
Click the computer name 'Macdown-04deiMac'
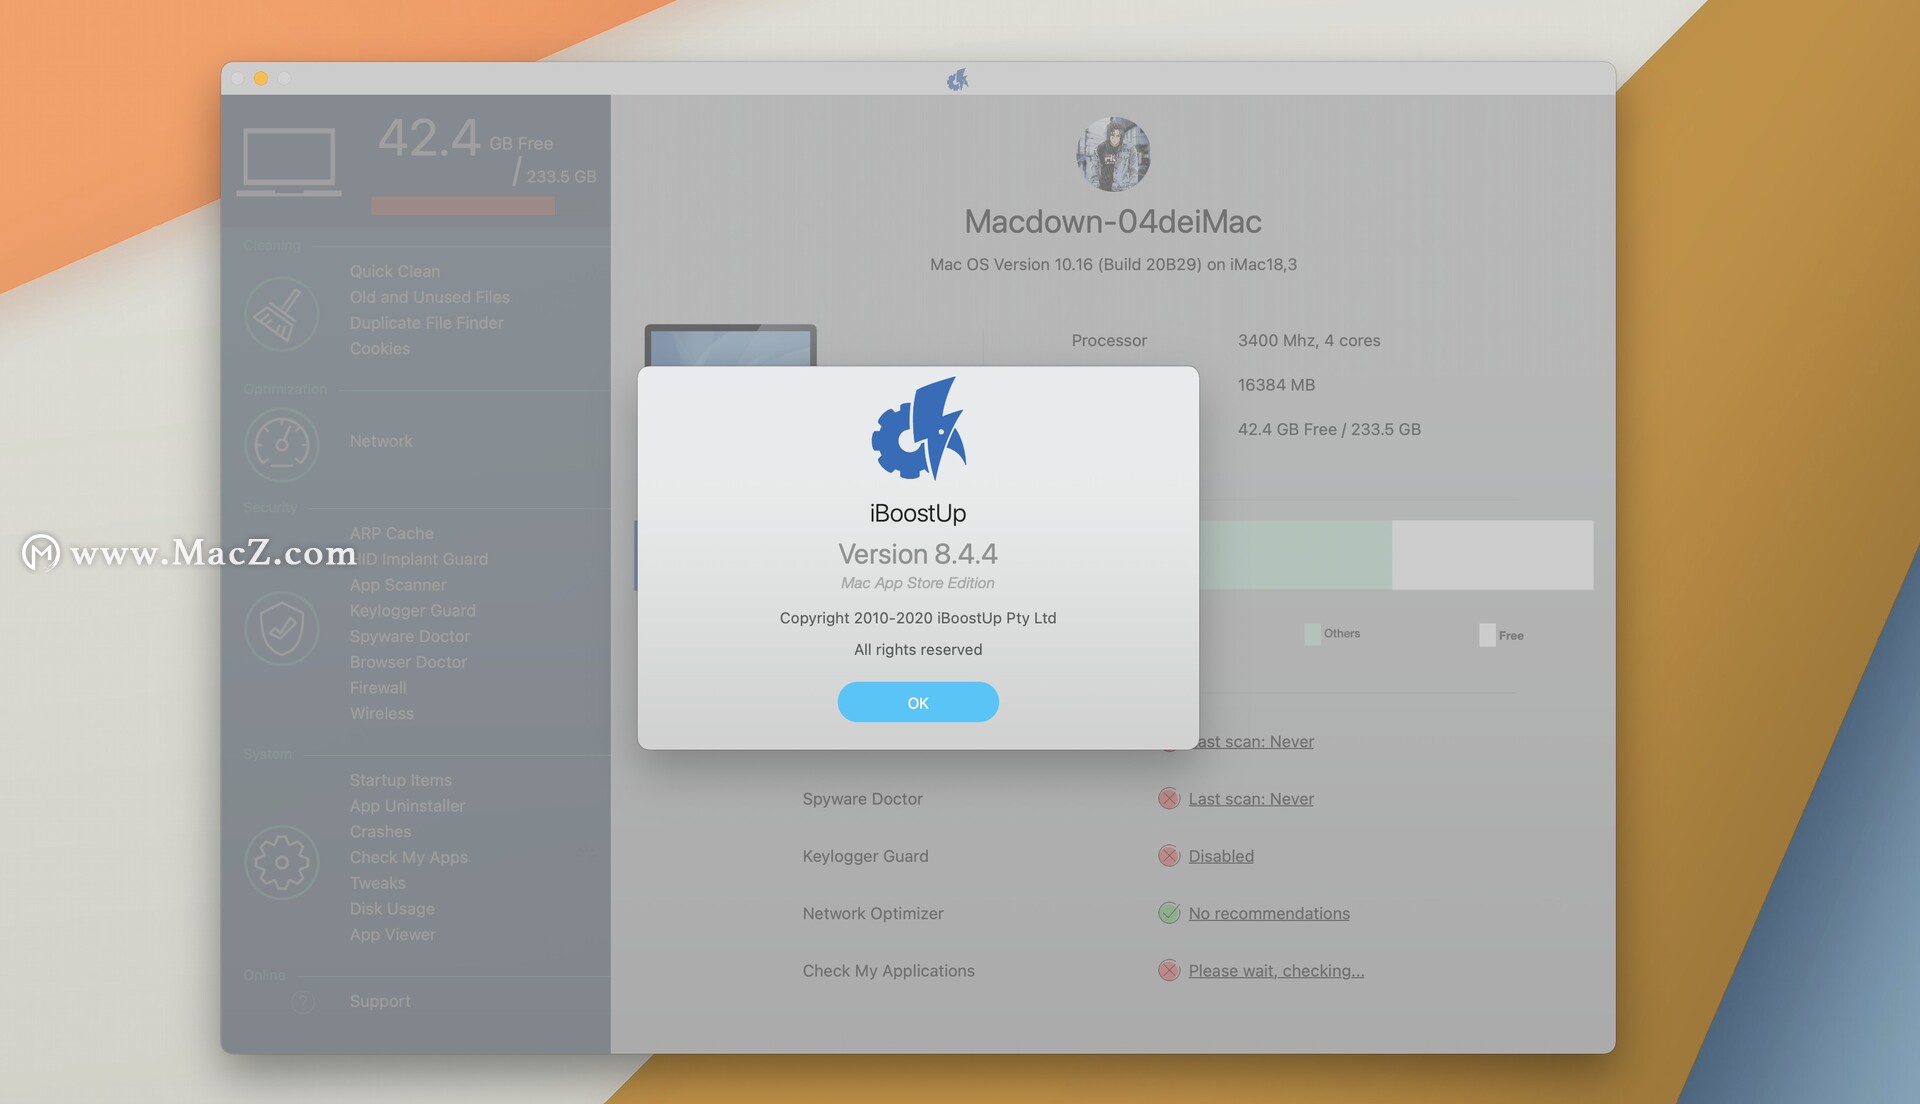(1112, 221)
